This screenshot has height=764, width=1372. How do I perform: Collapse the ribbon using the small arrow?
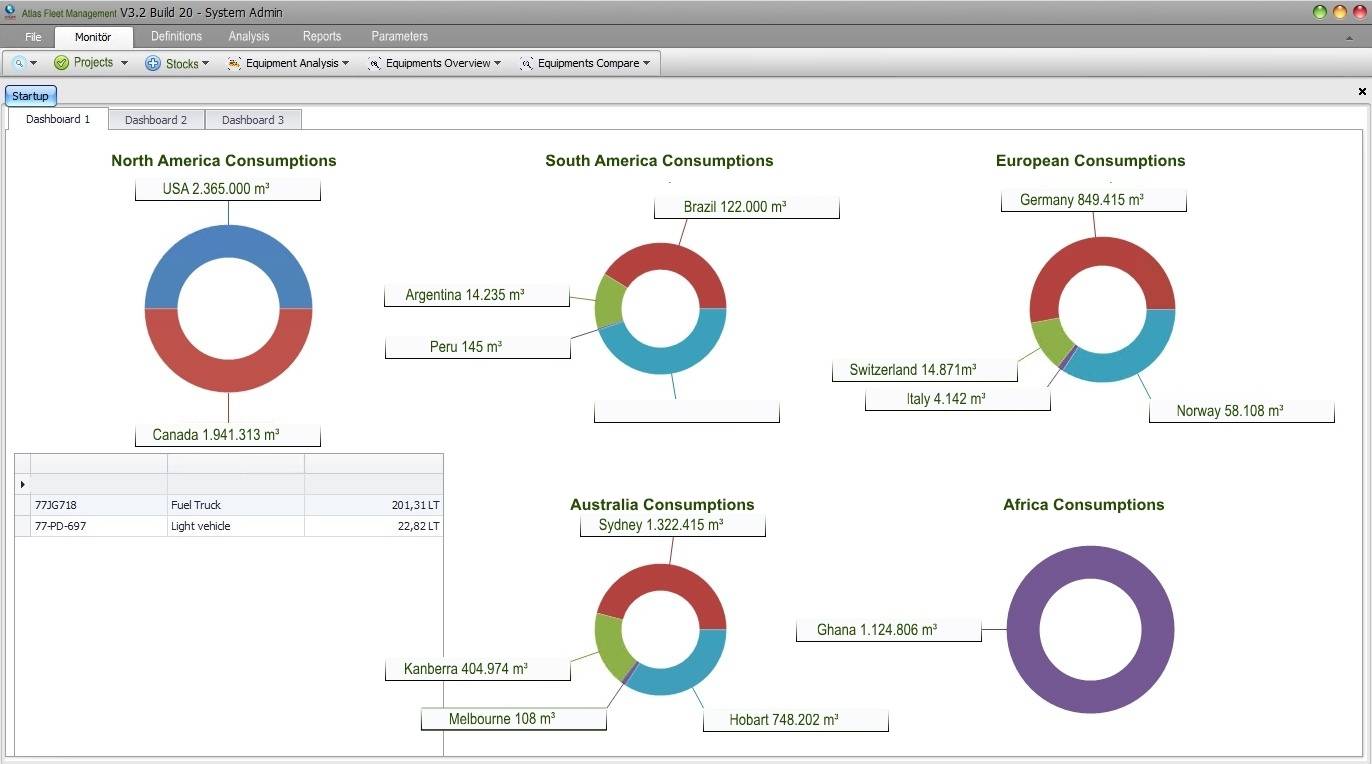click(x=1350, y=37)
